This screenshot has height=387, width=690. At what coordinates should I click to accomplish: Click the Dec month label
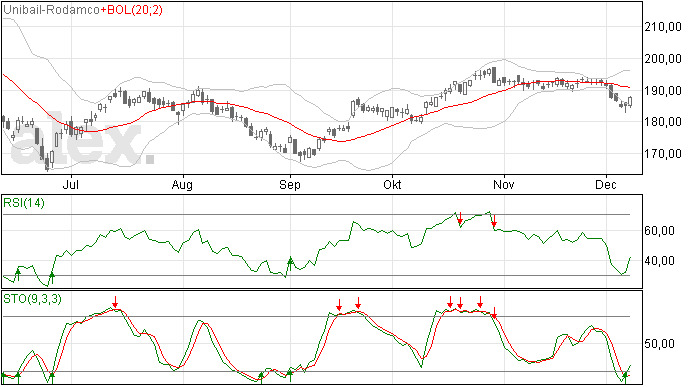point(606,184)
